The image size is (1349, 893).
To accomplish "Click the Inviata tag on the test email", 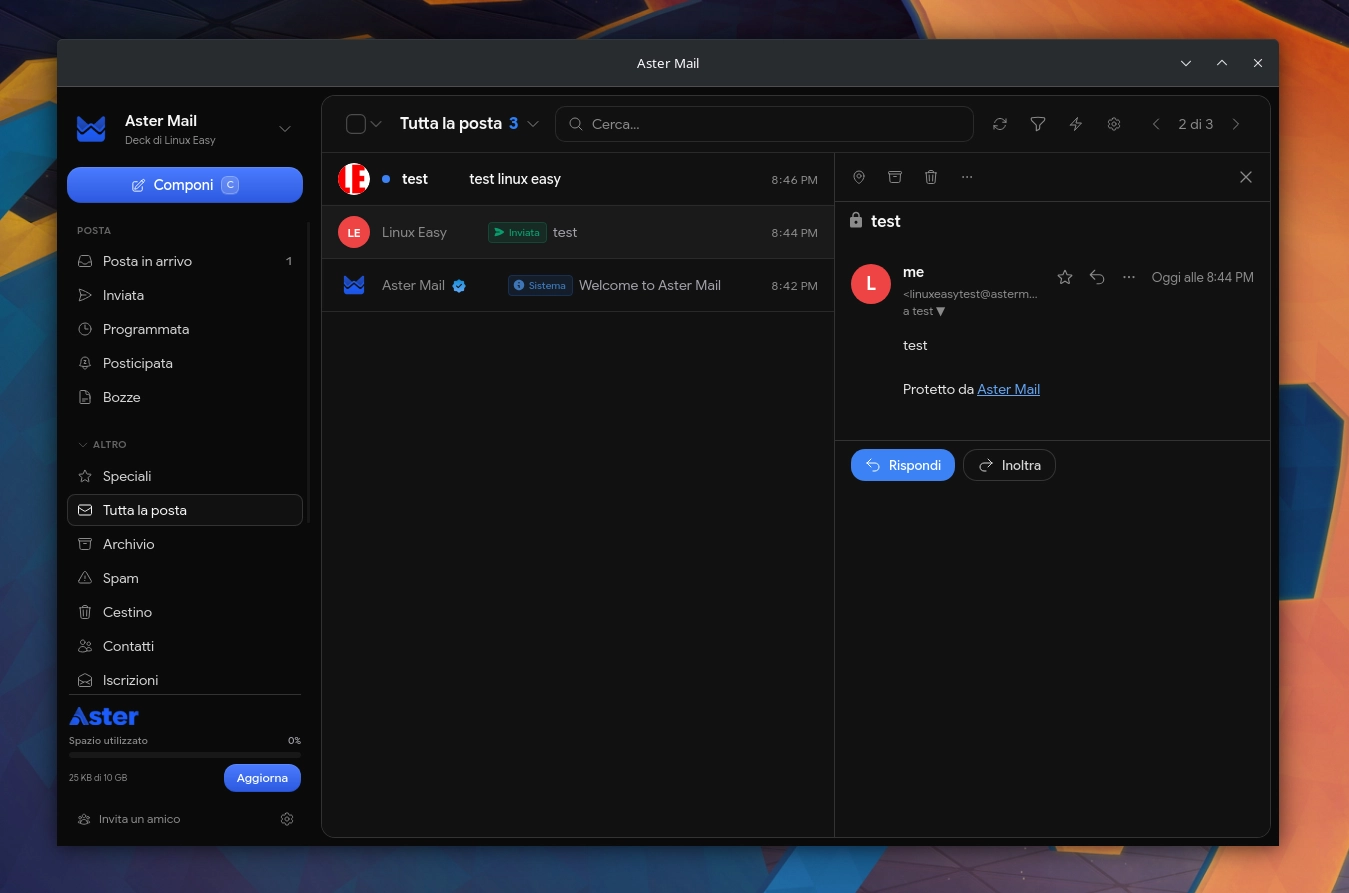I will click(517, 232).
